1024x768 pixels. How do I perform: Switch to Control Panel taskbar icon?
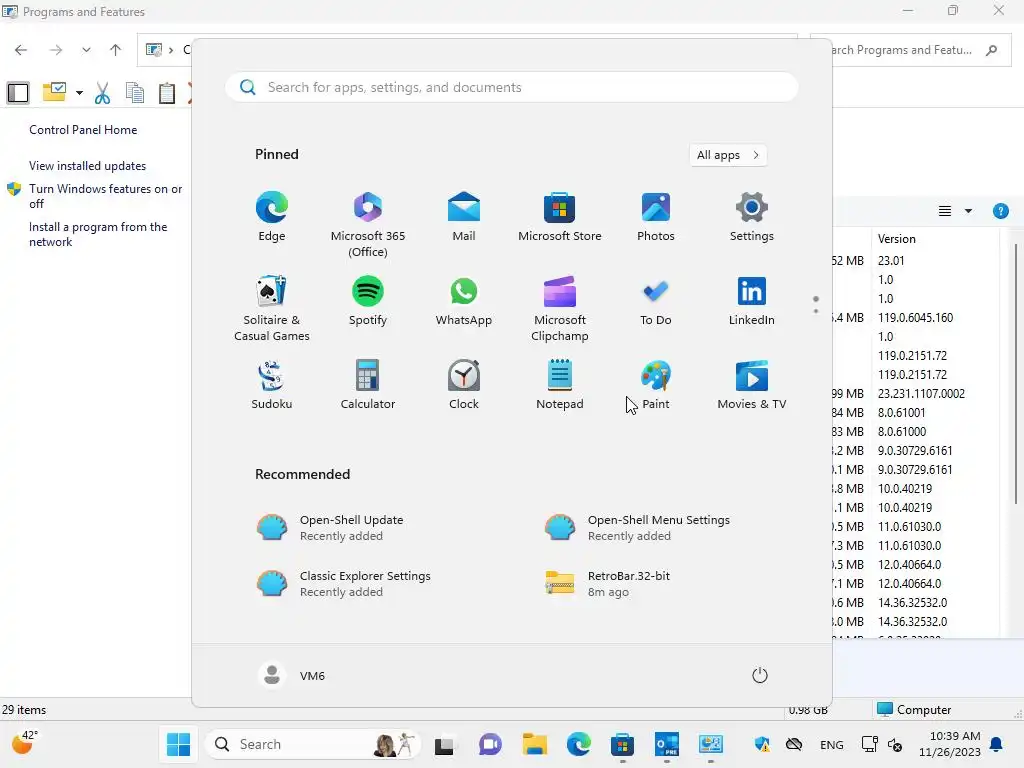[711, 744]
